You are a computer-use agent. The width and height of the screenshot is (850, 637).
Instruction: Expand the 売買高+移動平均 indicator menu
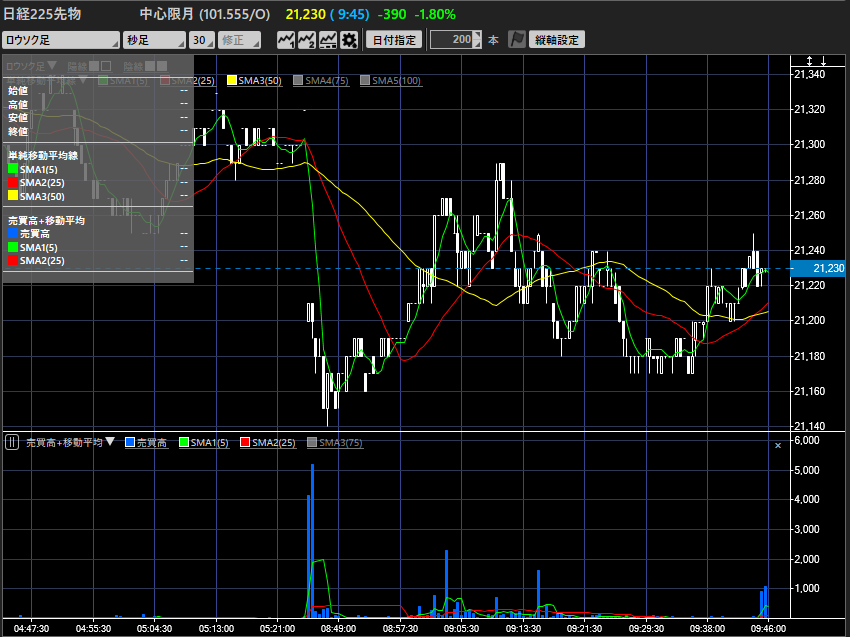pyautogui.click(x=110, y=442)
